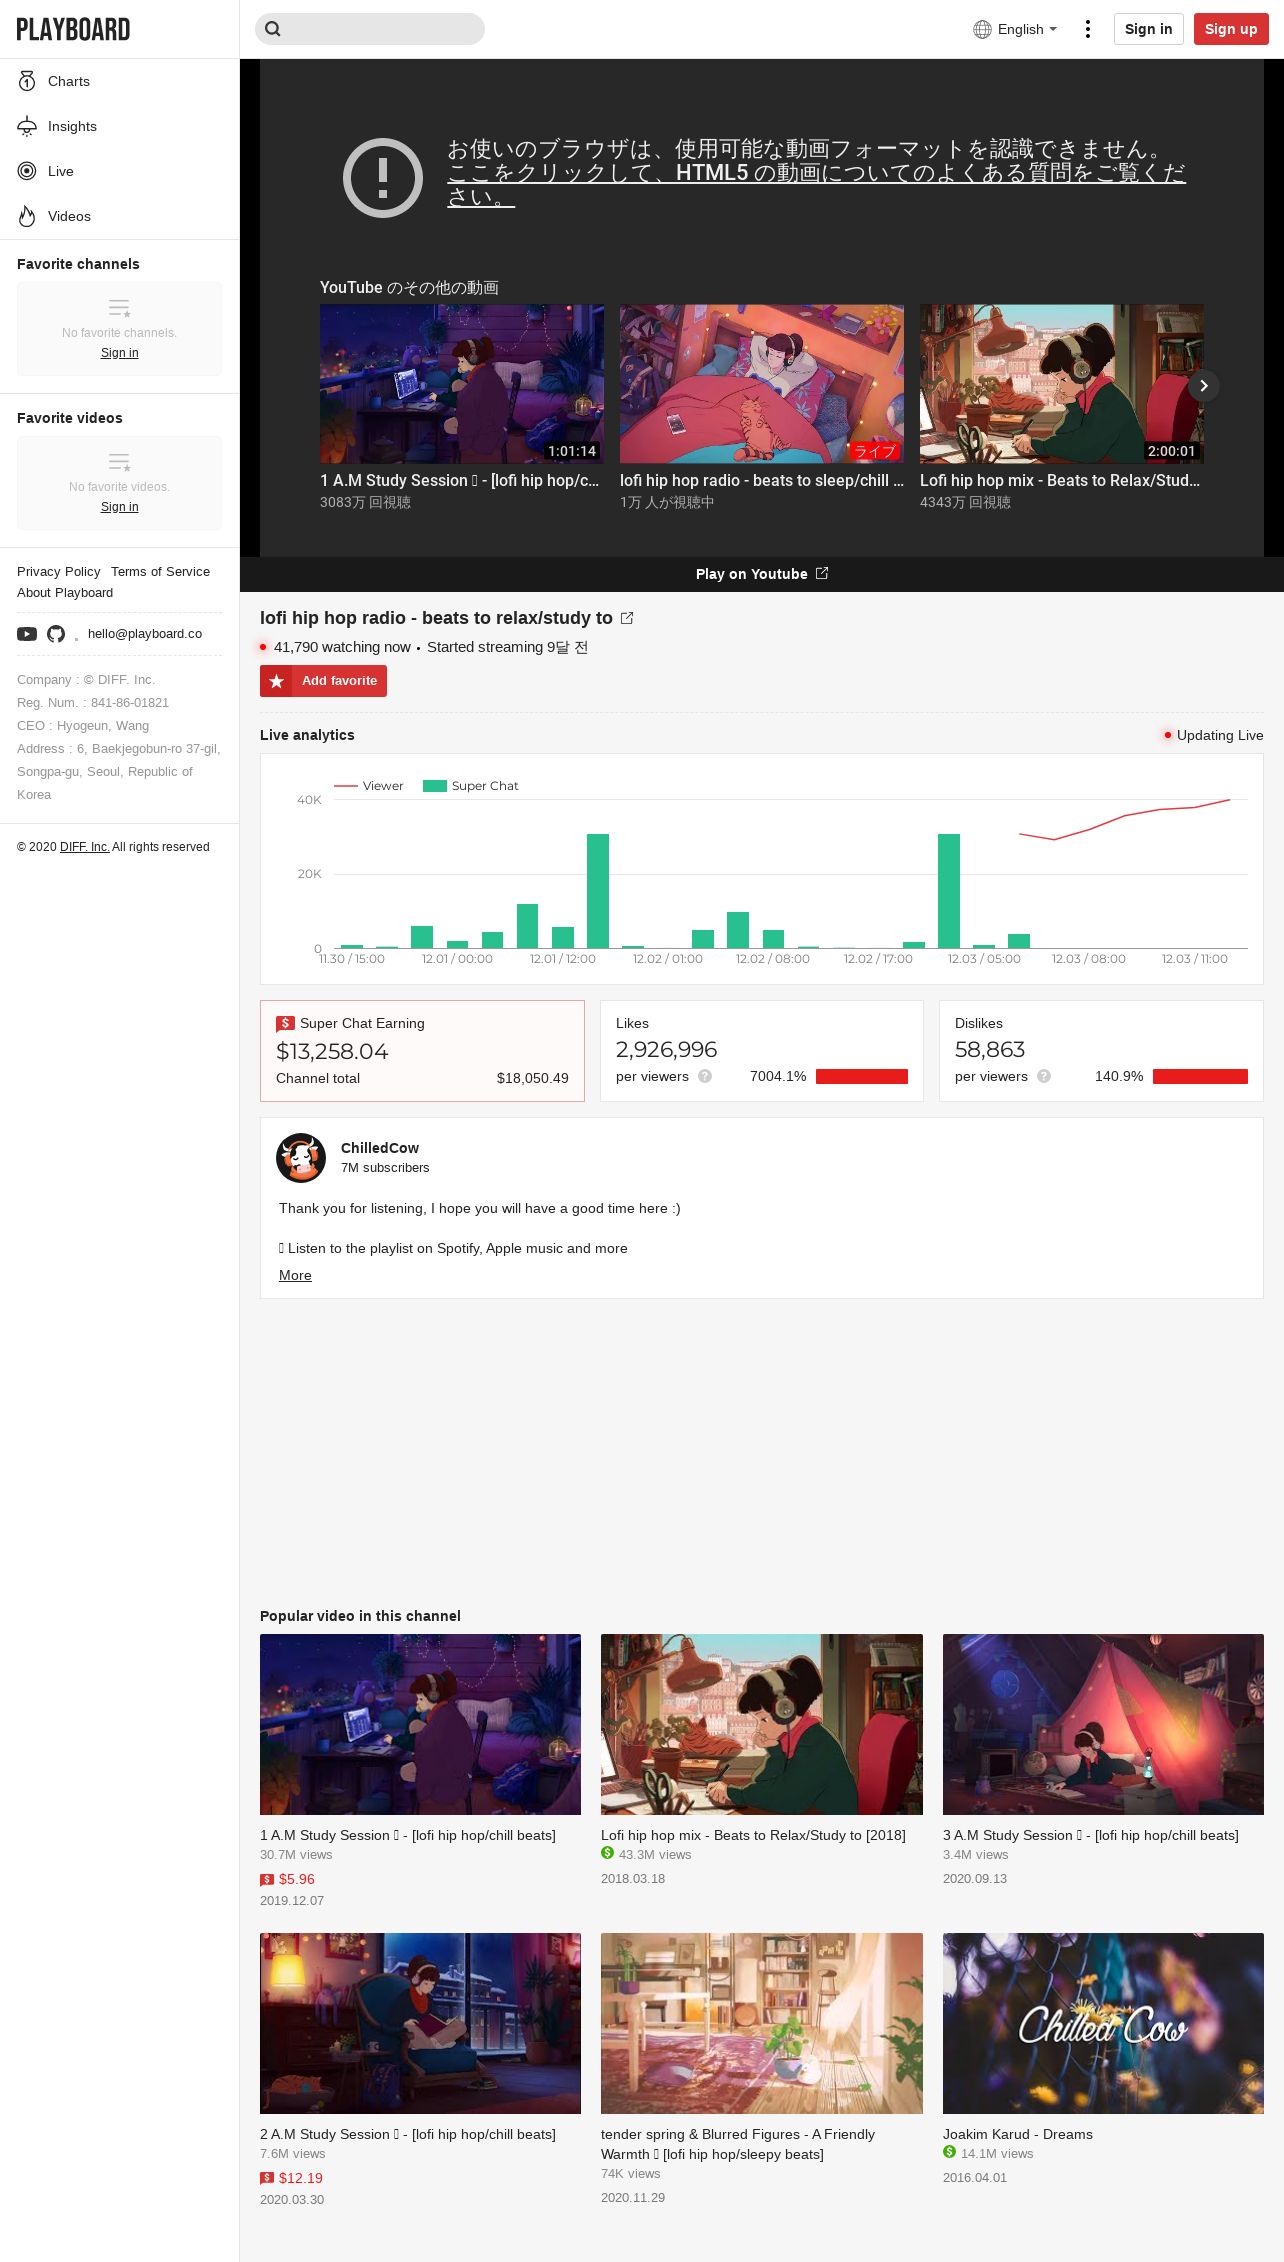1284x2262 pixels.
Task: Click the search magnifier icon
Action: click(273, 29)
